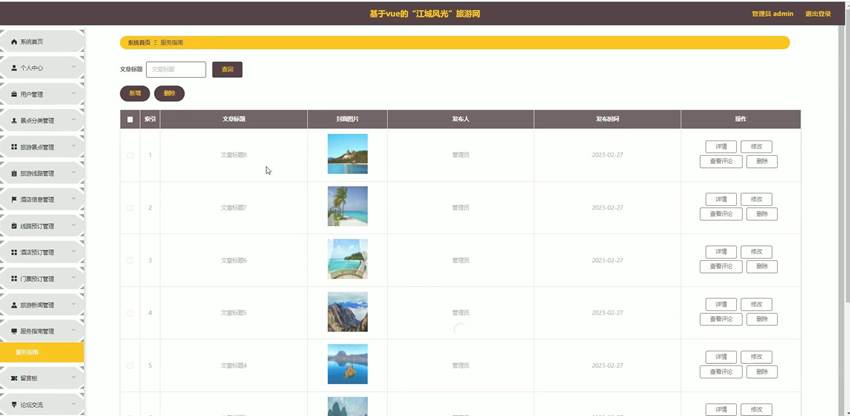Expand the 景点分类管理 menu arrow
Viewport: 850px width, 416px height.
coord(74,120)
